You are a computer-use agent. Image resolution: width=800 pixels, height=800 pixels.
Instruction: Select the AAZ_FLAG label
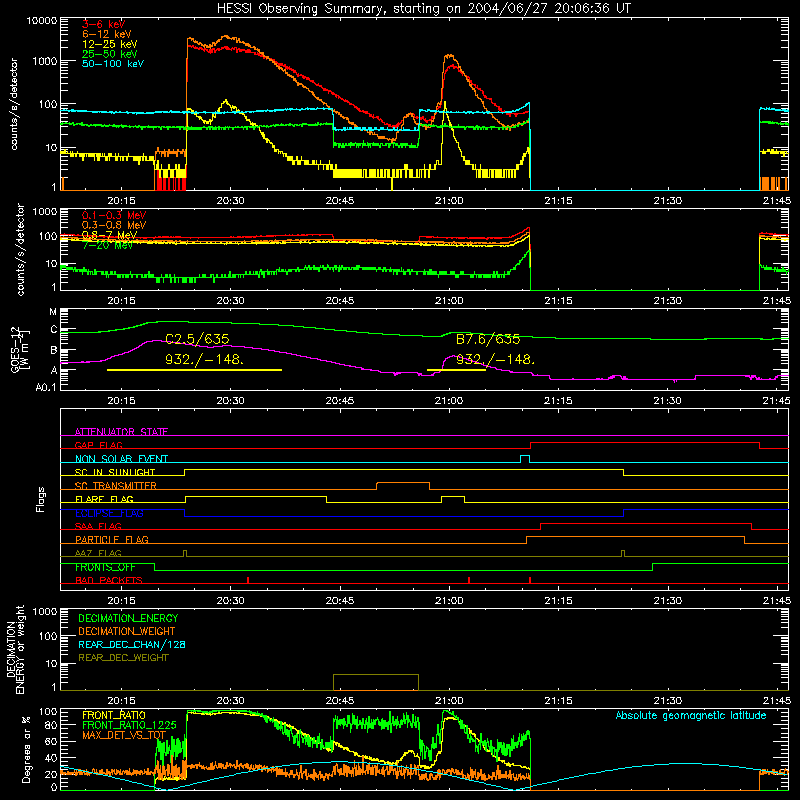pos(98,553)
